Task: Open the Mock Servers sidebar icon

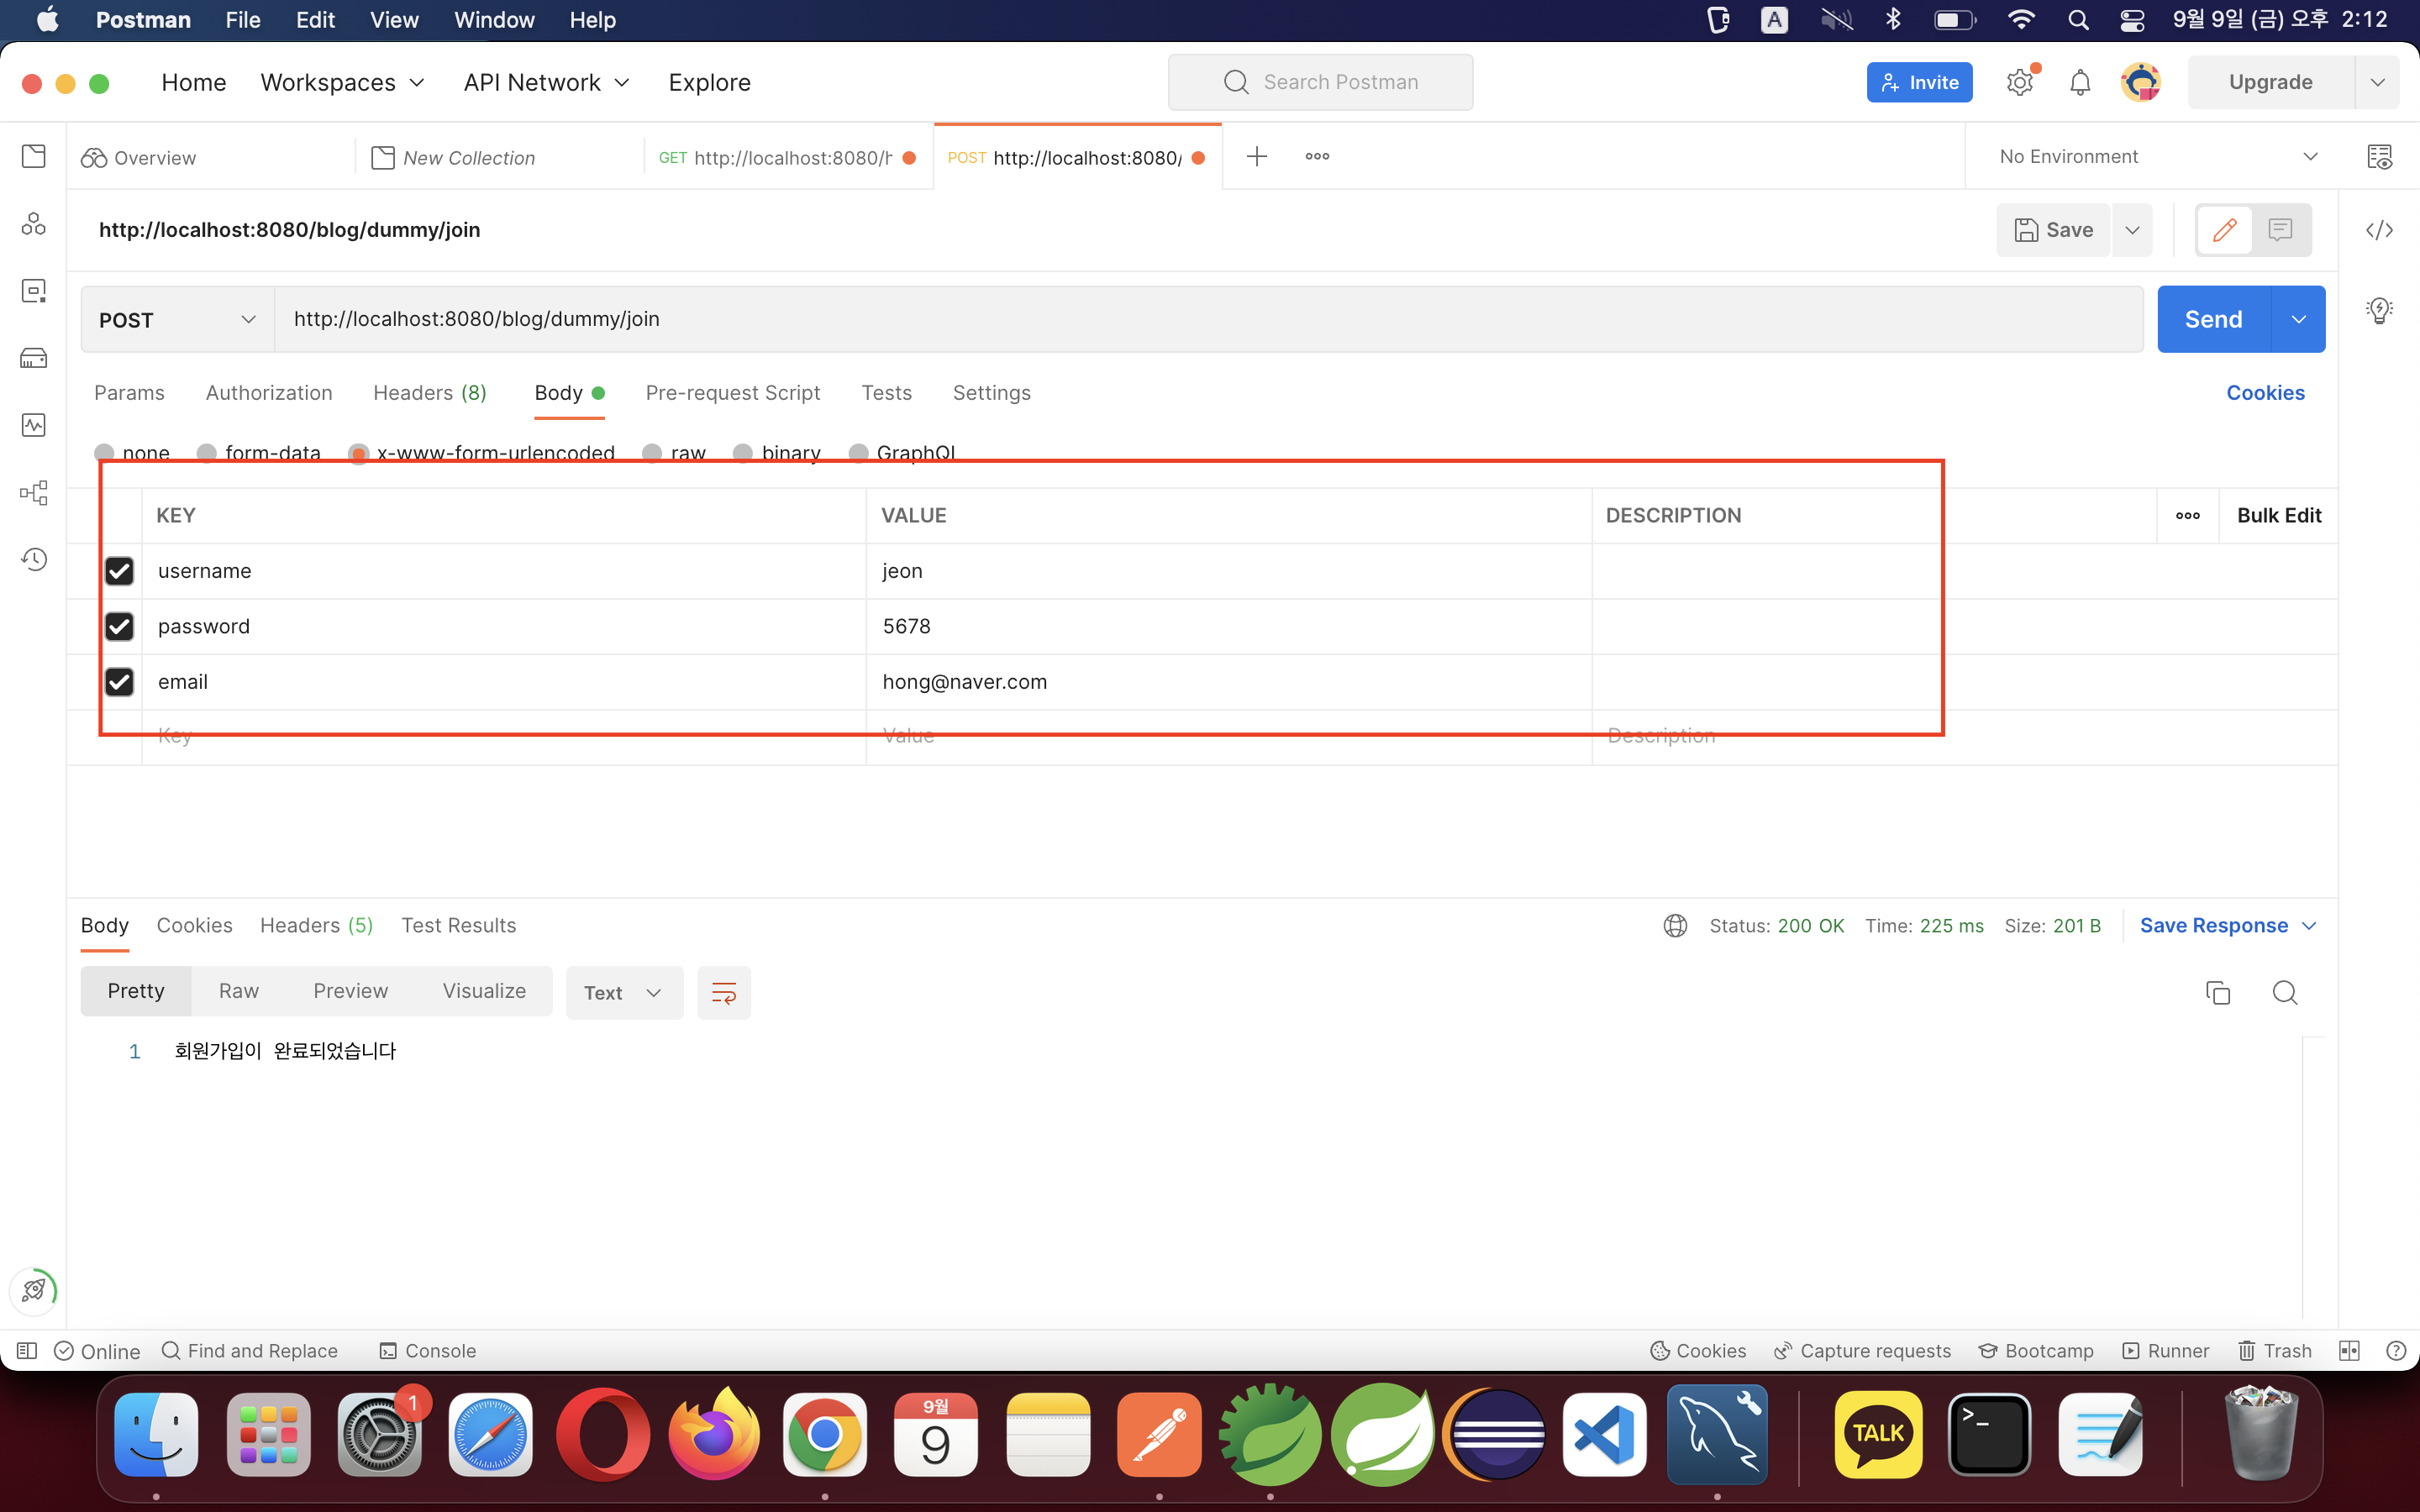Action: [34, 358]
